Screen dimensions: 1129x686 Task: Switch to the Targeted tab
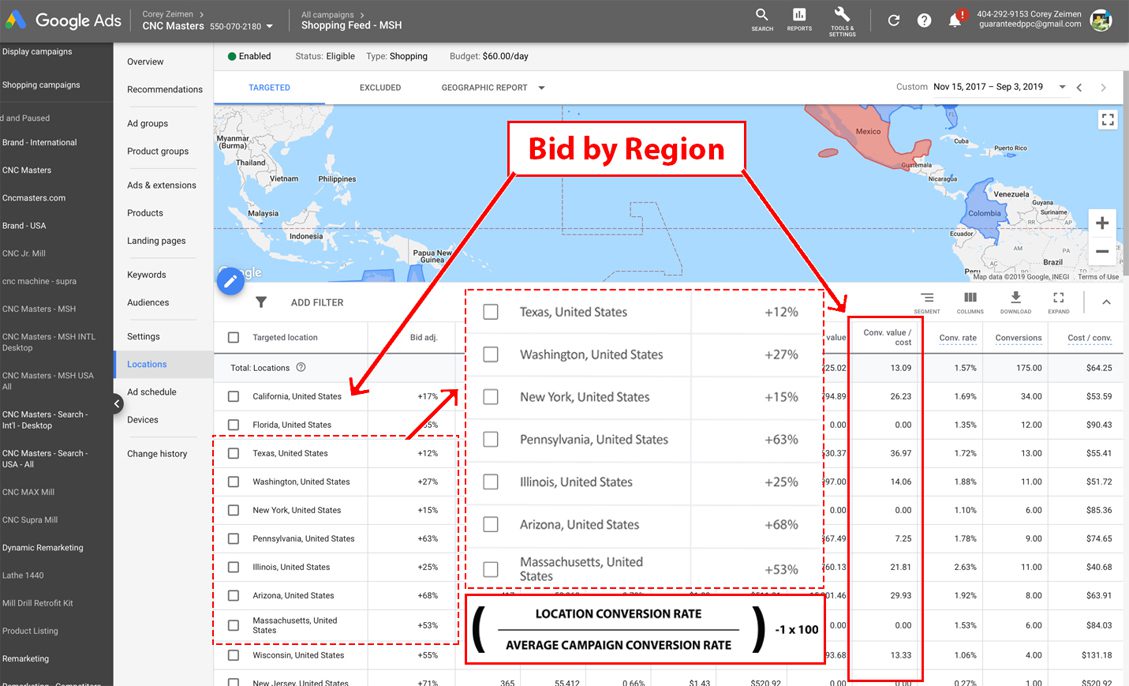point(269,88)
